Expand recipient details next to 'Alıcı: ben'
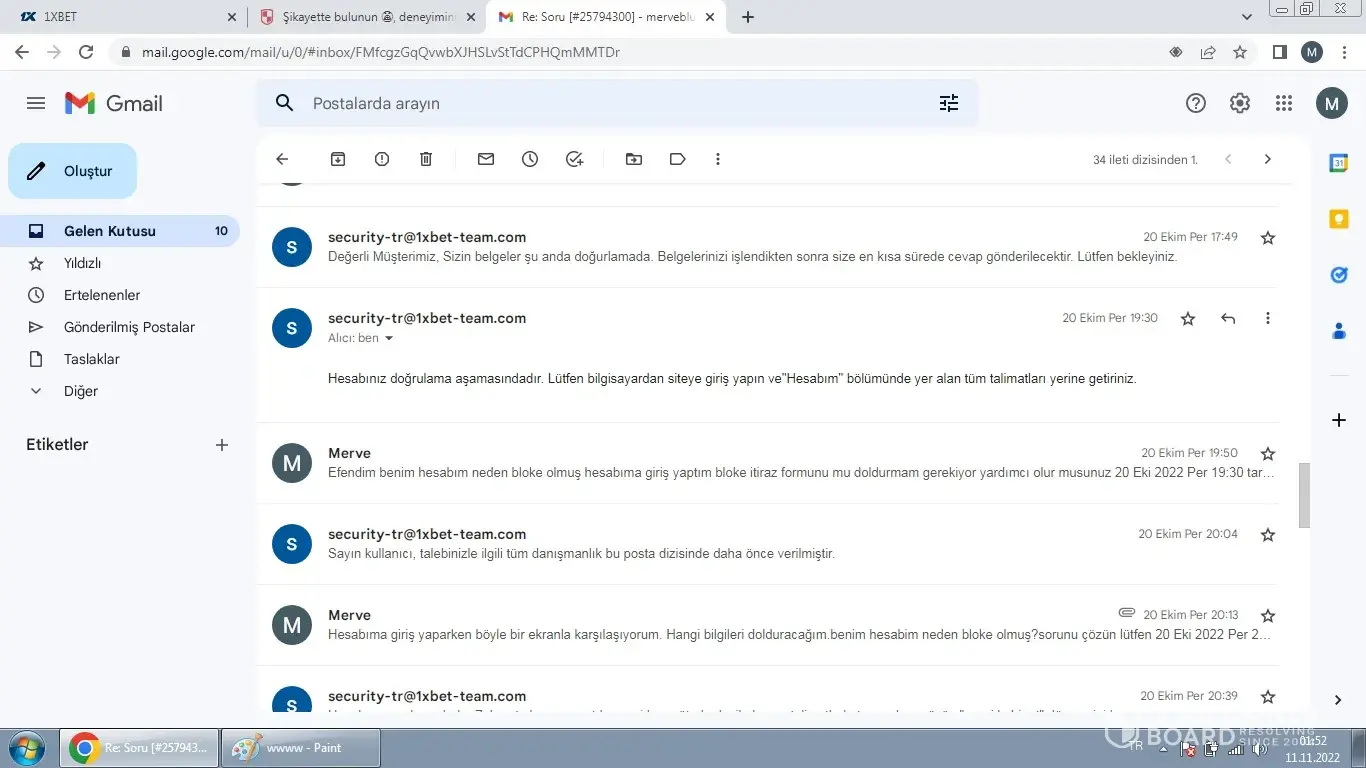1366x768 pixels. click(x=389, y=339)
